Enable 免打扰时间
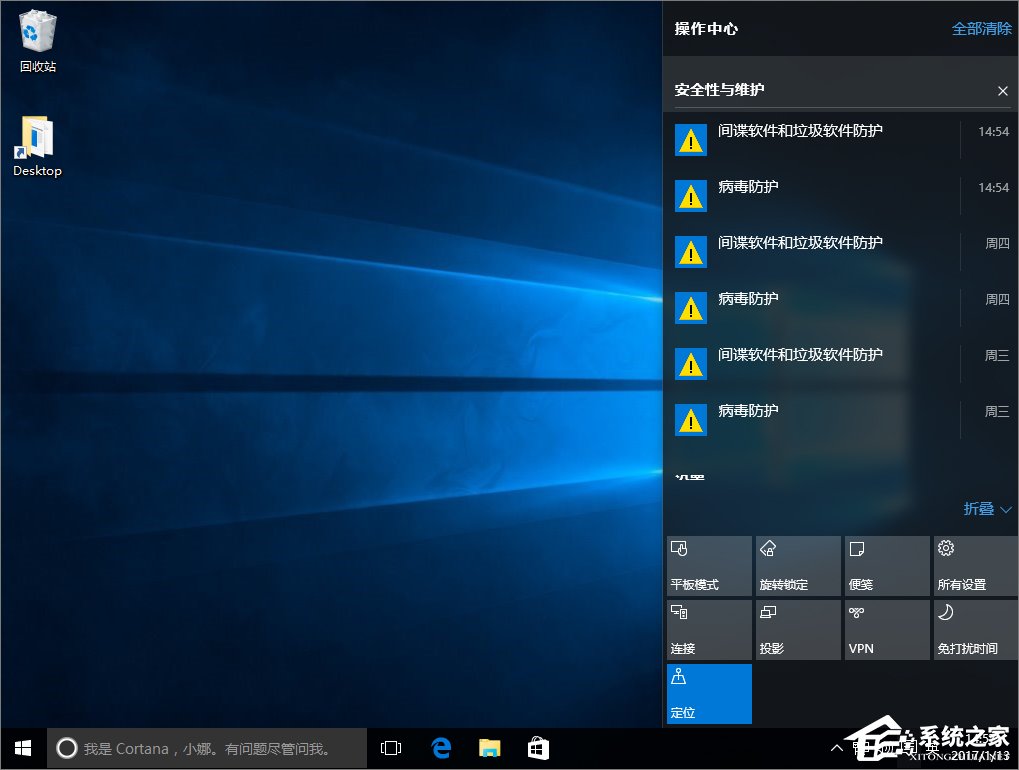Screen dimensions: 1019x770 click(x=975, y=629)
